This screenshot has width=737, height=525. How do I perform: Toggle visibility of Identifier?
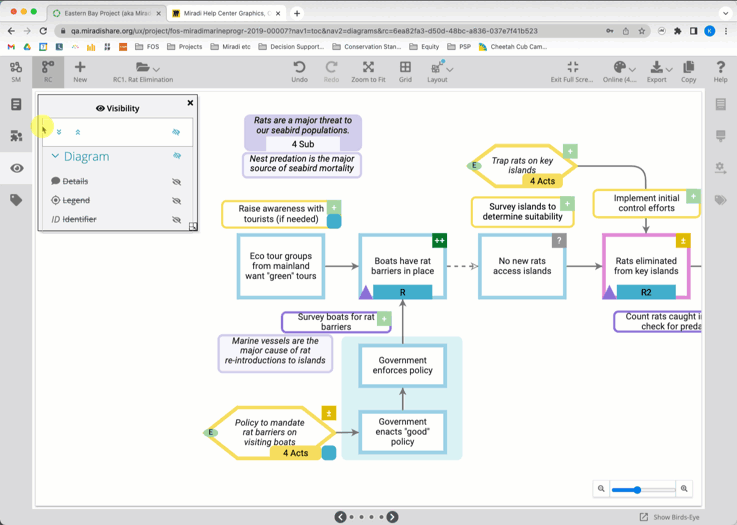point(177,220)
